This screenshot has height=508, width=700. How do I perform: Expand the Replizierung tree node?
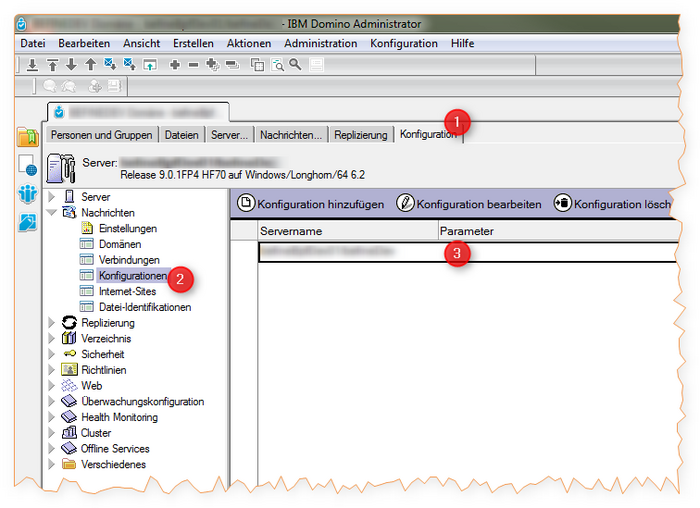click(52, 323)
